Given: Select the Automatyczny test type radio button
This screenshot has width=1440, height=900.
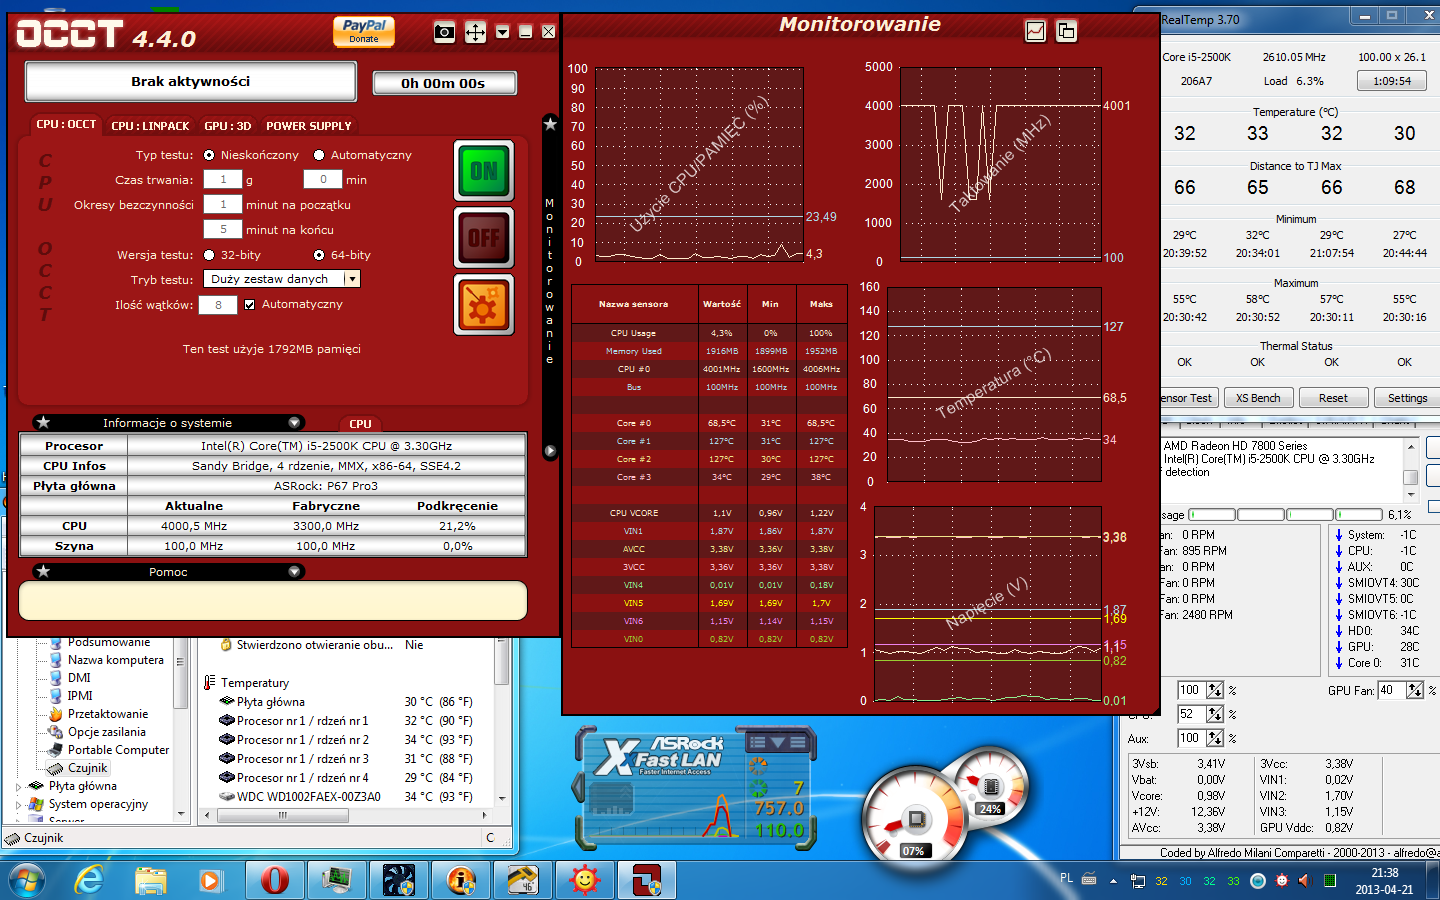Looking at the screenshot, I should tap(319, 155).
